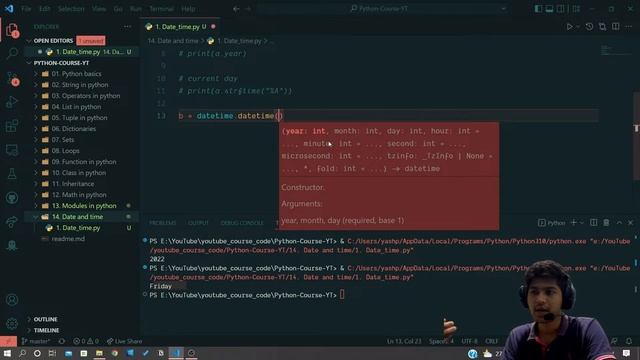Open the Explorer view in activity bar
This screenshot has height=360, width=640.
click(12, 30)
